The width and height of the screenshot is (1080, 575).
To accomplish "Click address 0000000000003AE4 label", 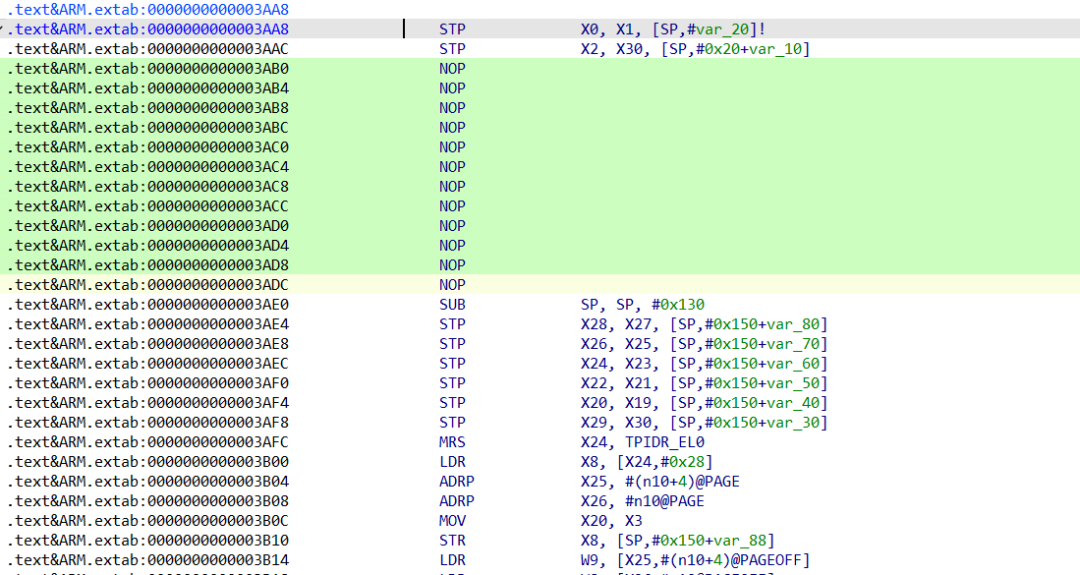I will pos(147,324).
